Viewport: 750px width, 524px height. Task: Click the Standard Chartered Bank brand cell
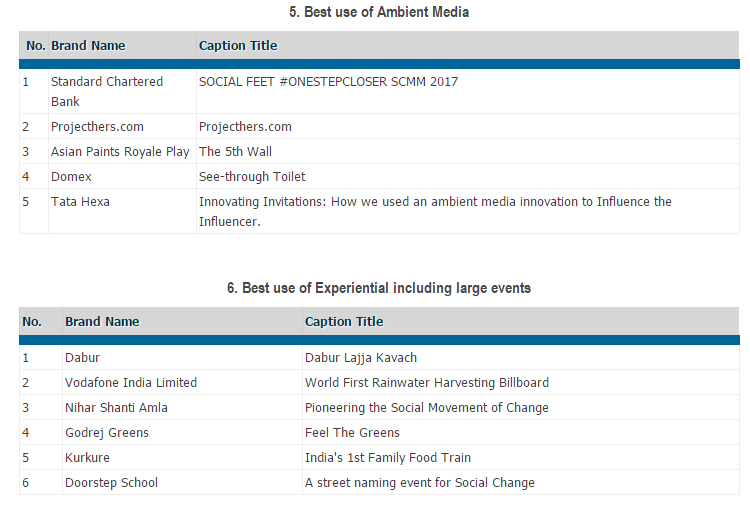coord(106,91)
